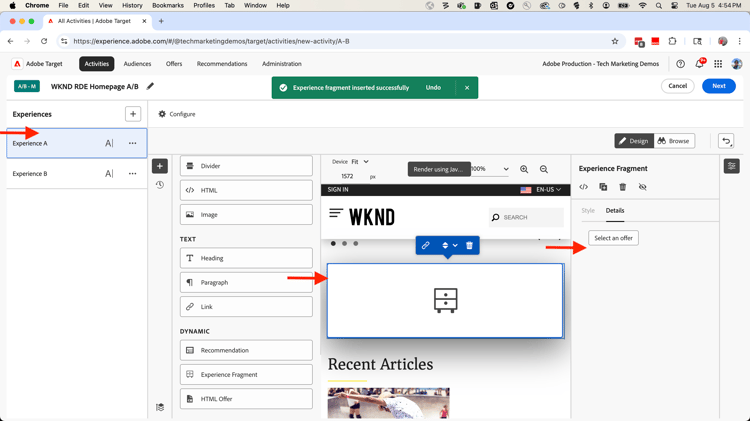Go to Activities tab
Image resolution: width=750 pixels, height=421 pixels.
point(97,64)
